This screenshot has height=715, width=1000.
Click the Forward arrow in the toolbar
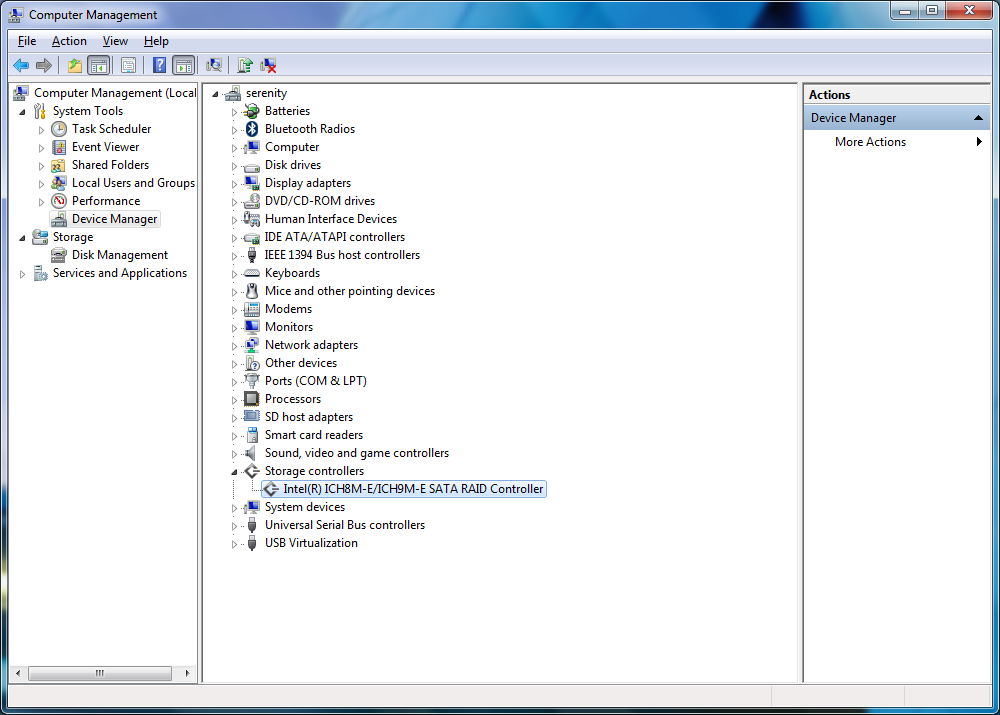pyautogui.click(x=44, y=65)
